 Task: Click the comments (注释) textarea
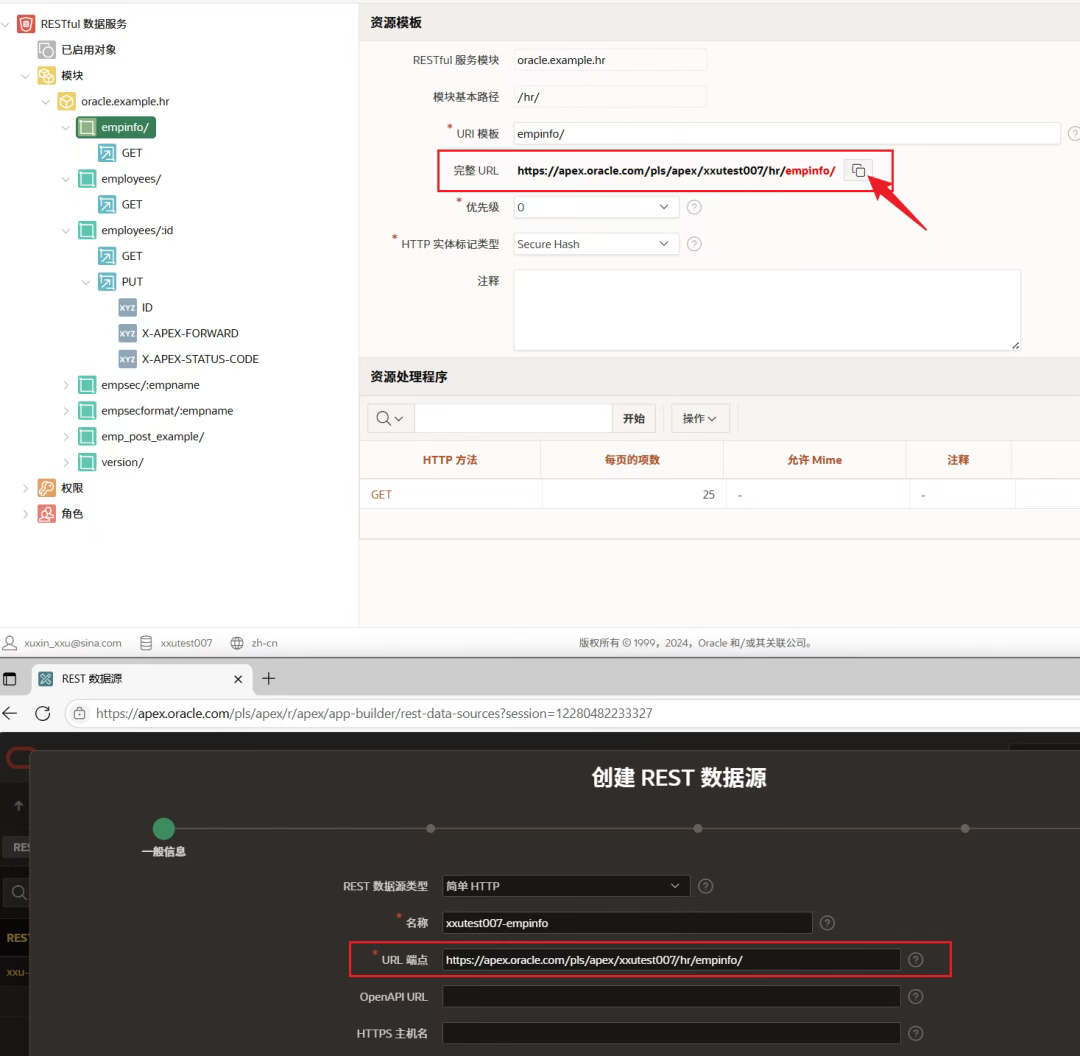coord(767,310)
